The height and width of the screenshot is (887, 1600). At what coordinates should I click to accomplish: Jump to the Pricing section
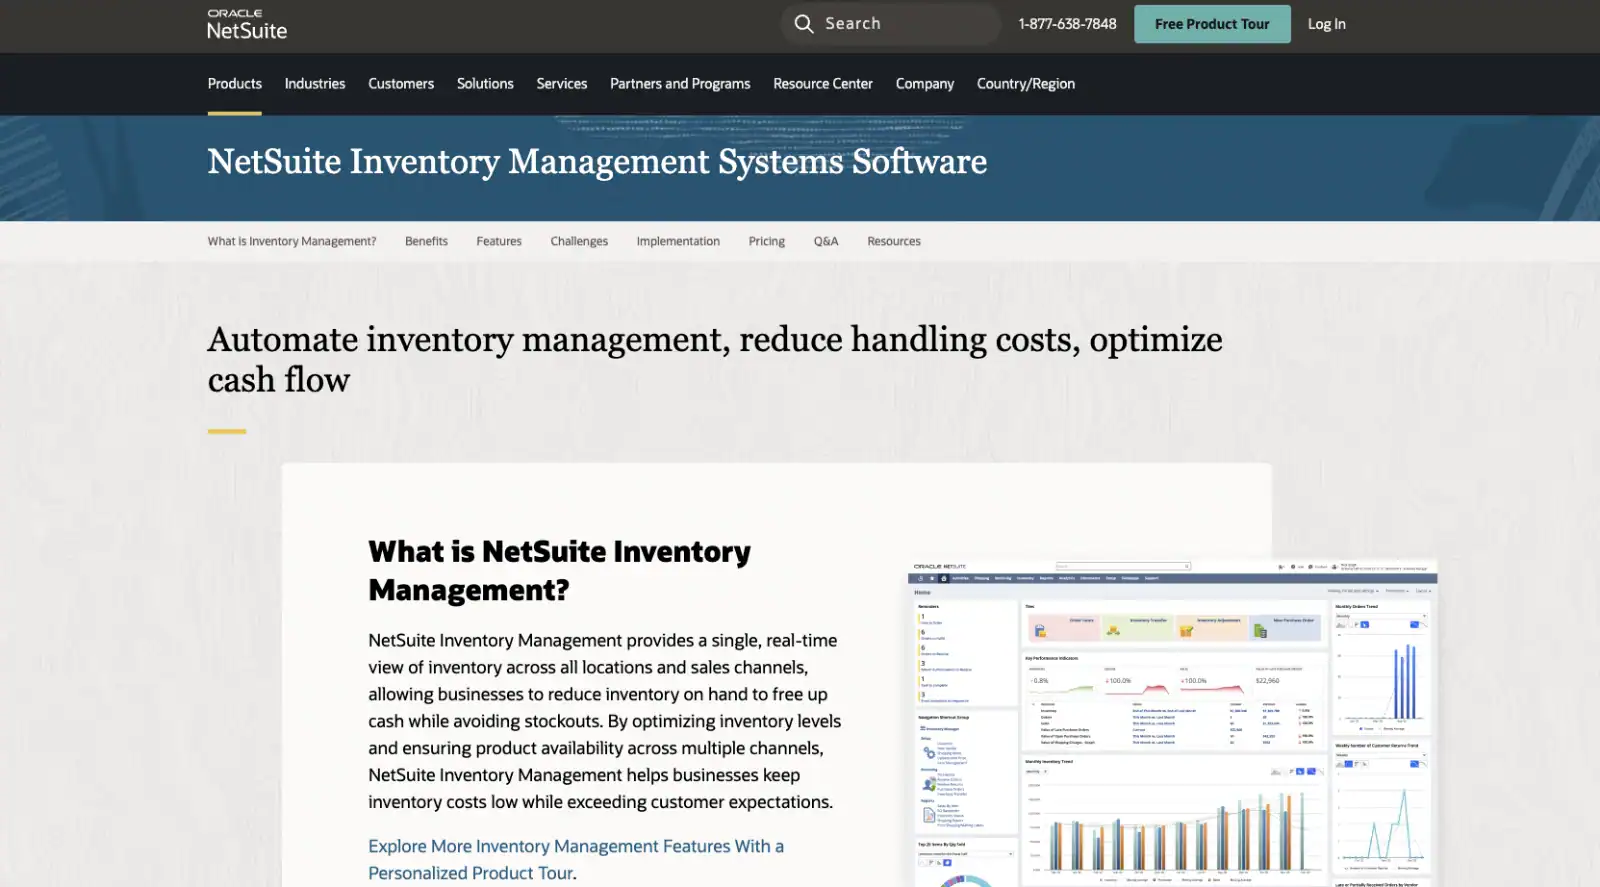click(x=767, y=241)
